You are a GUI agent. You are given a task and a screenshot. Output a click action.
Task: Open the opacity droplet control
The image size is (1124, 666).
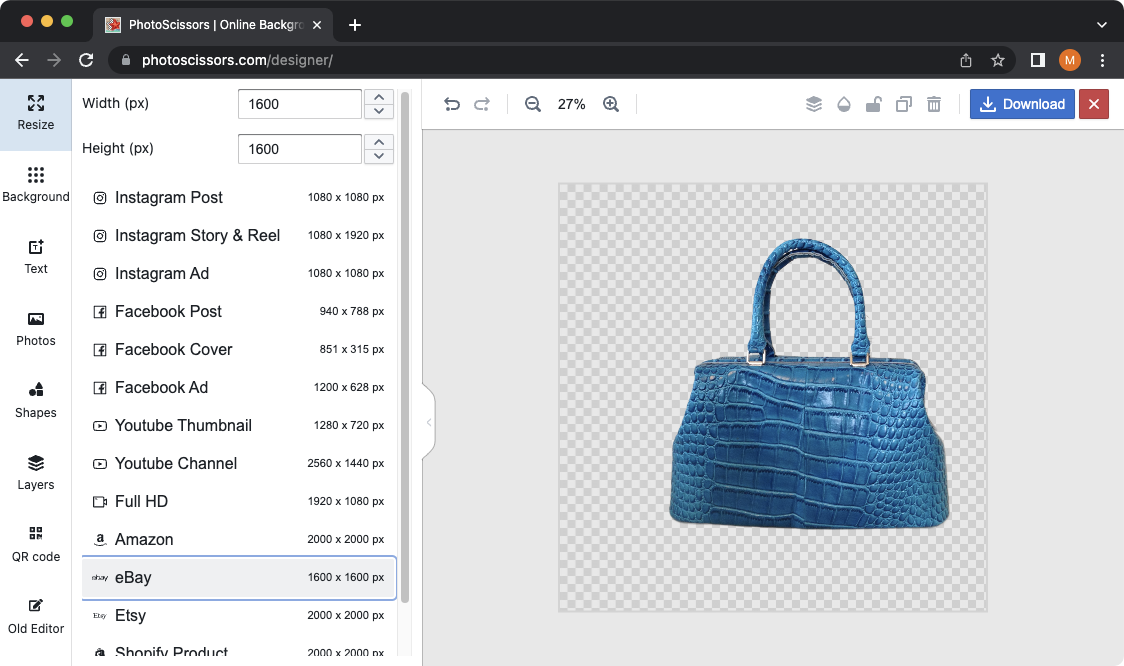coord(843,103)
